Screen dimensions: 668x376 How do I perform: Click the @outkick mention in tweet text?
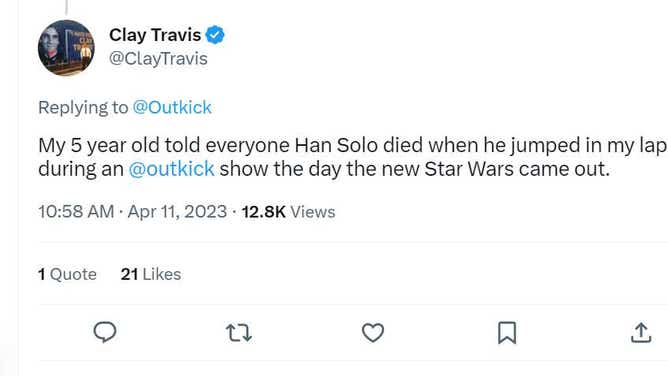tap(171, 169)
